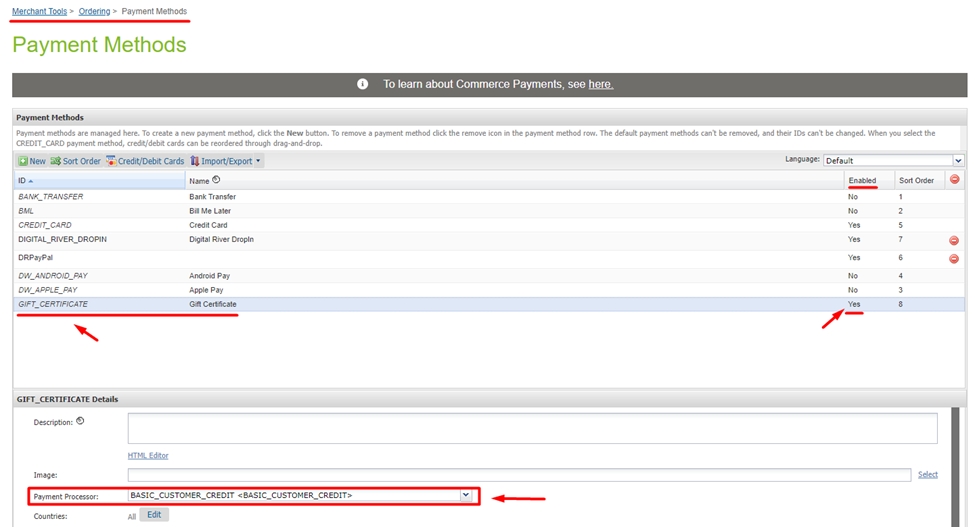Click into the Description text area
Image resolution: width=975 pixels, height=527 pixels.
click(x=532, y=428)
